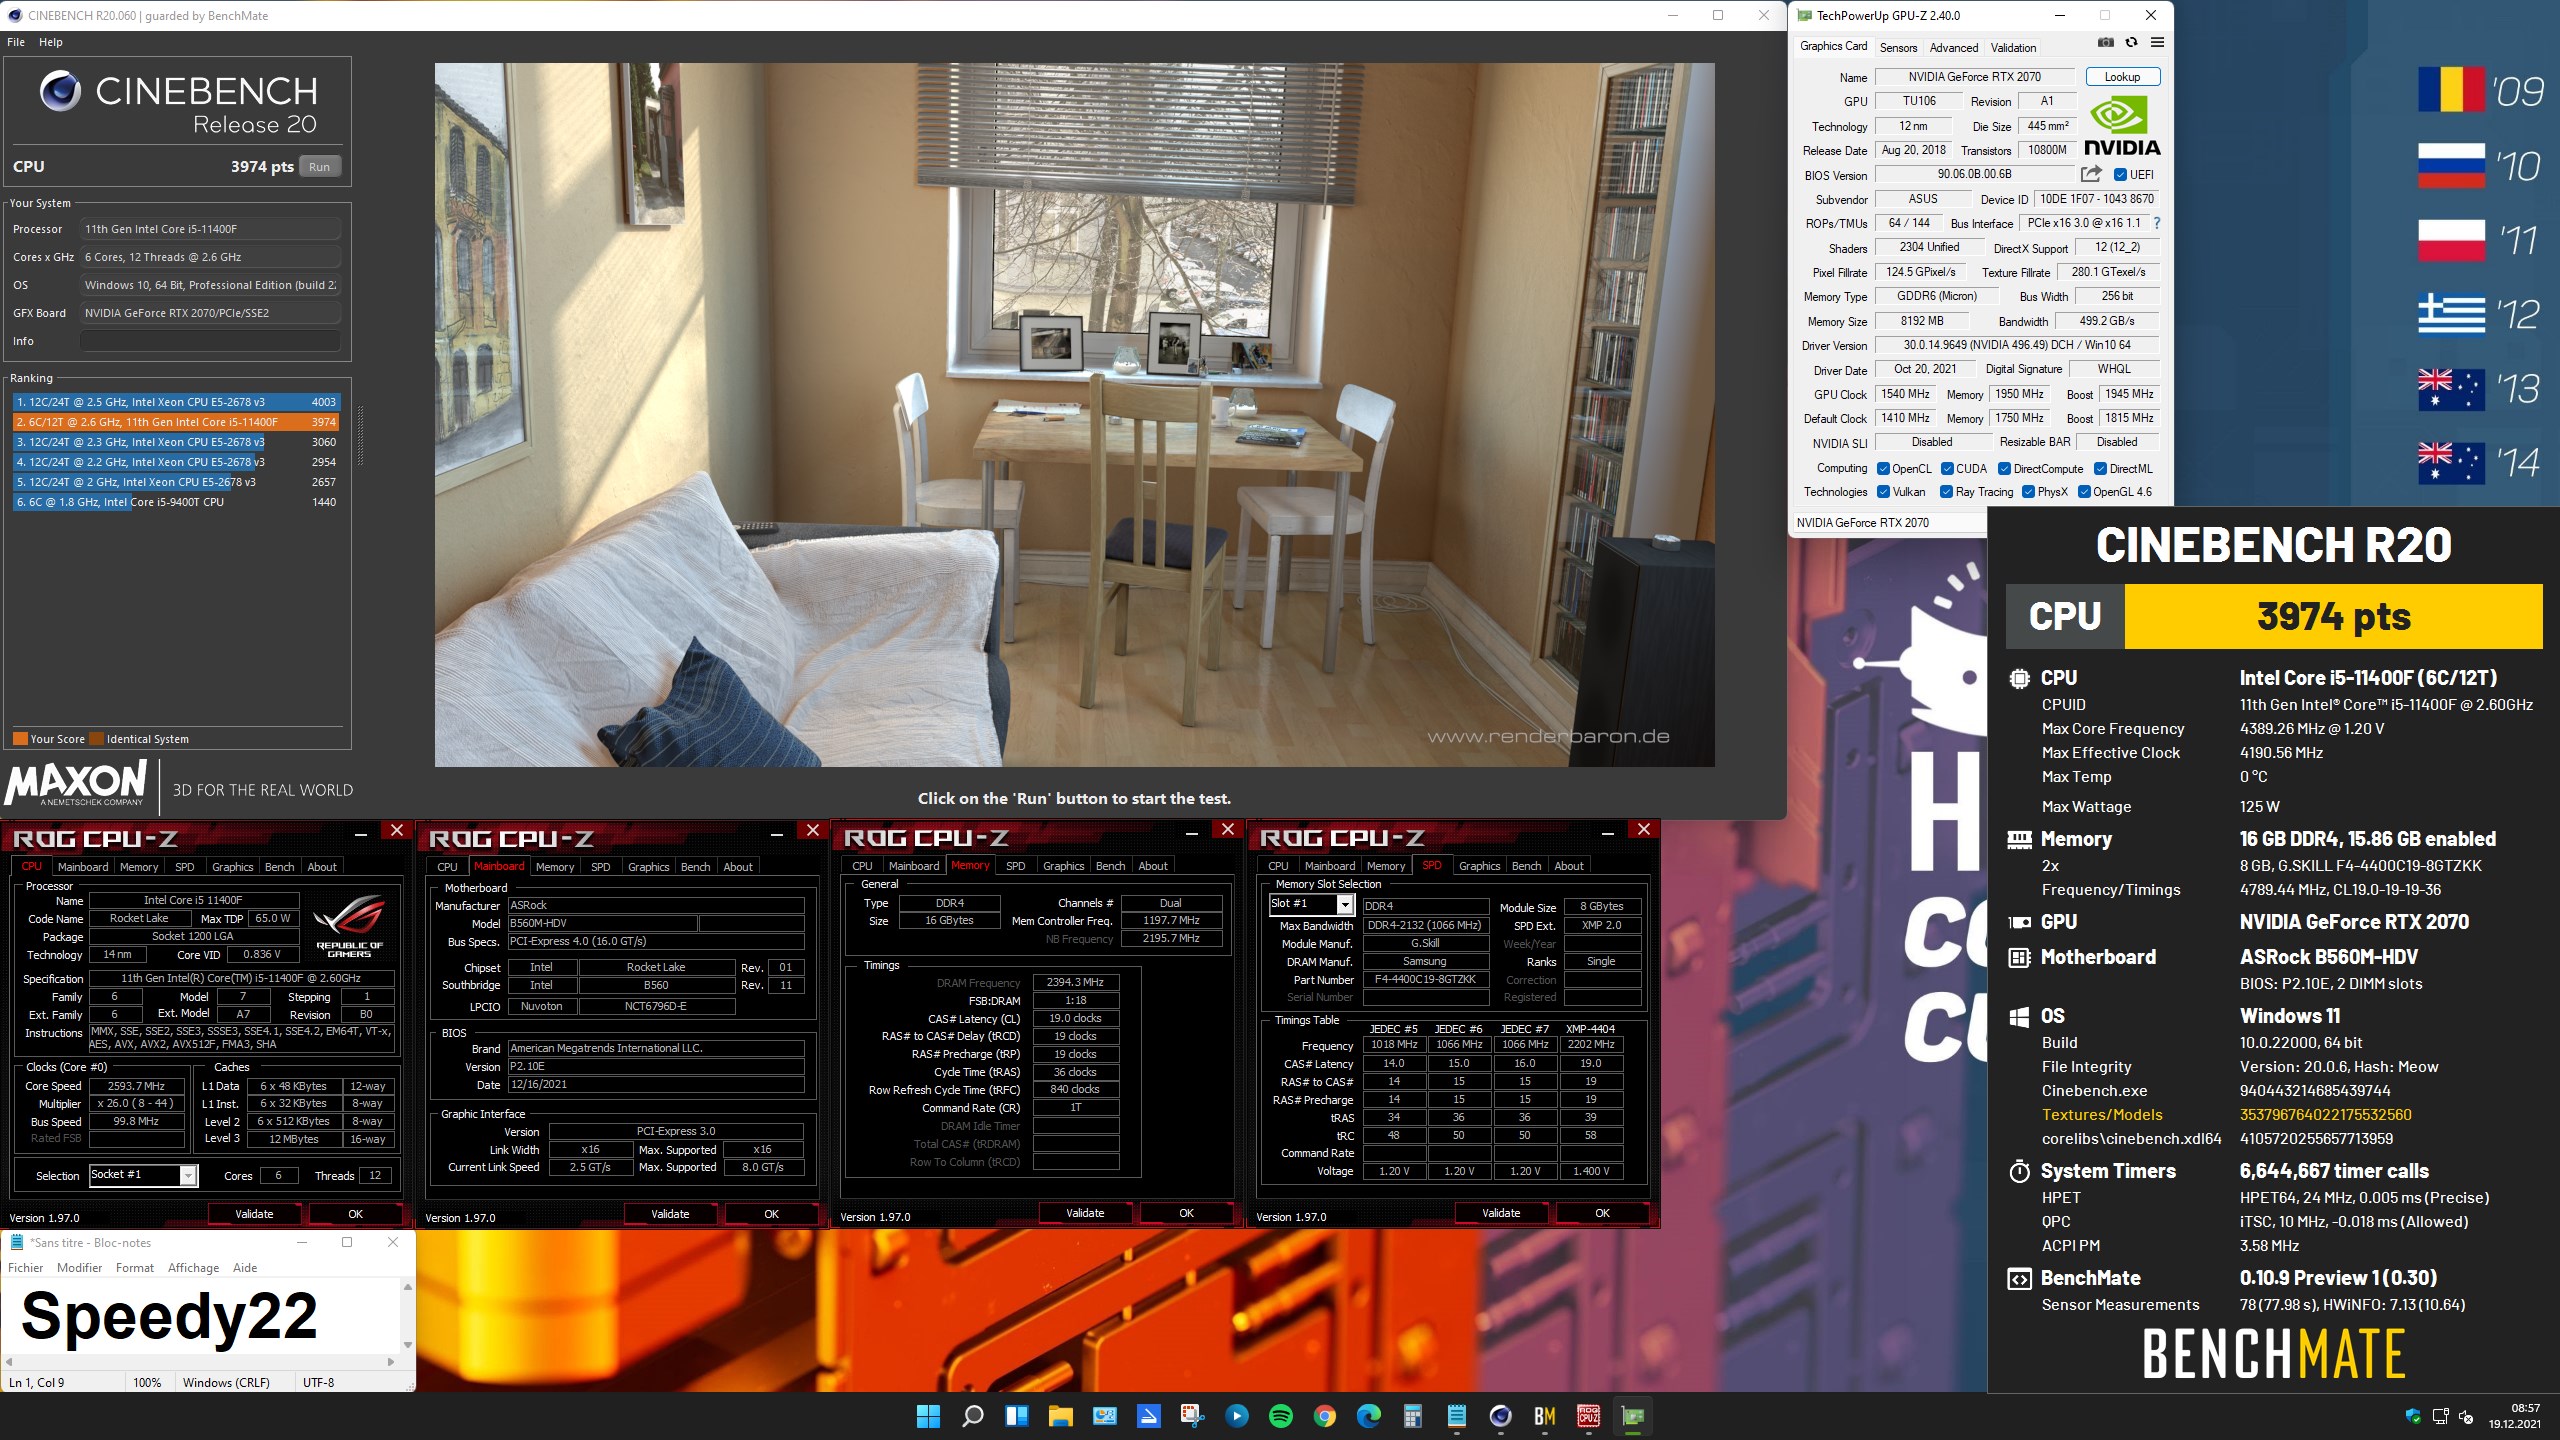Click the Run button in Cinebench

(x=319, y=167)
